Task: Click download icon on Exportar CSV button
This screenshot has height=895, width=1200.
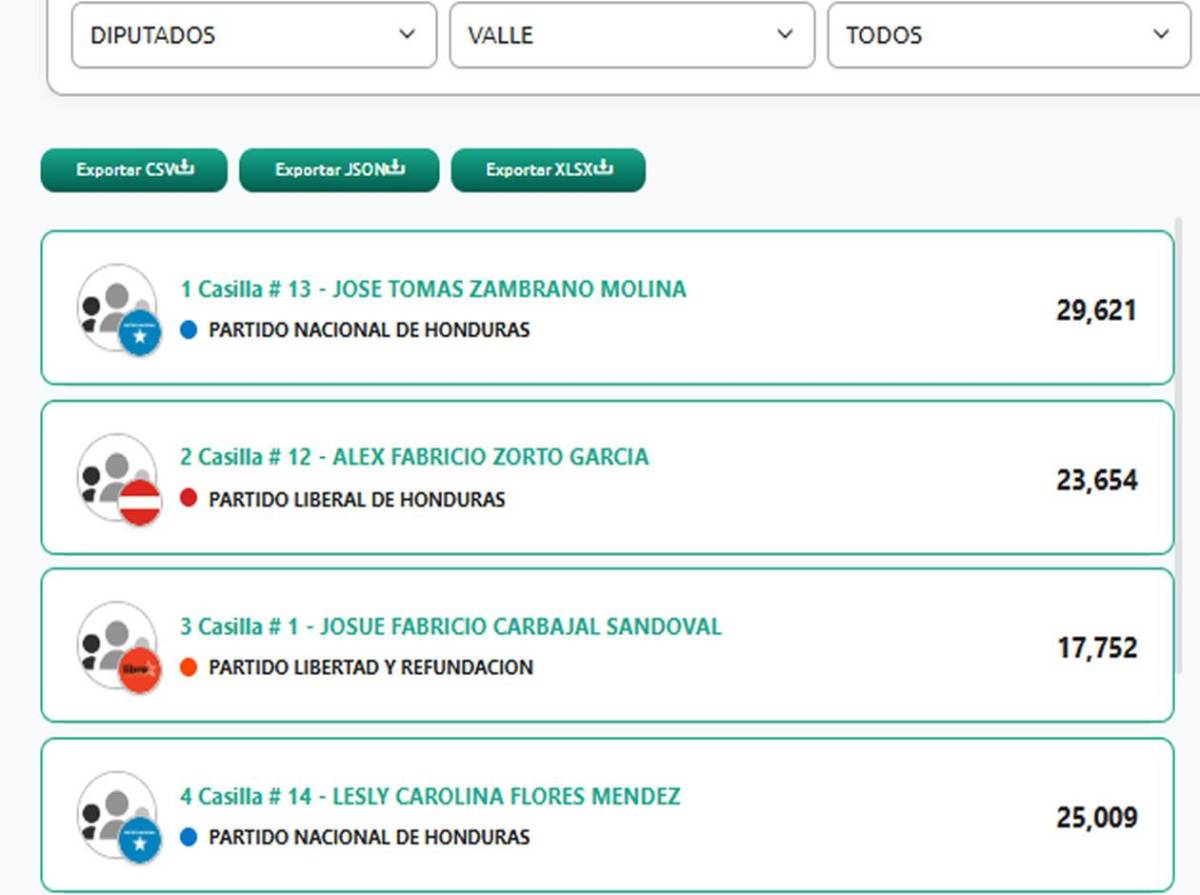Action: click(185, 168)
